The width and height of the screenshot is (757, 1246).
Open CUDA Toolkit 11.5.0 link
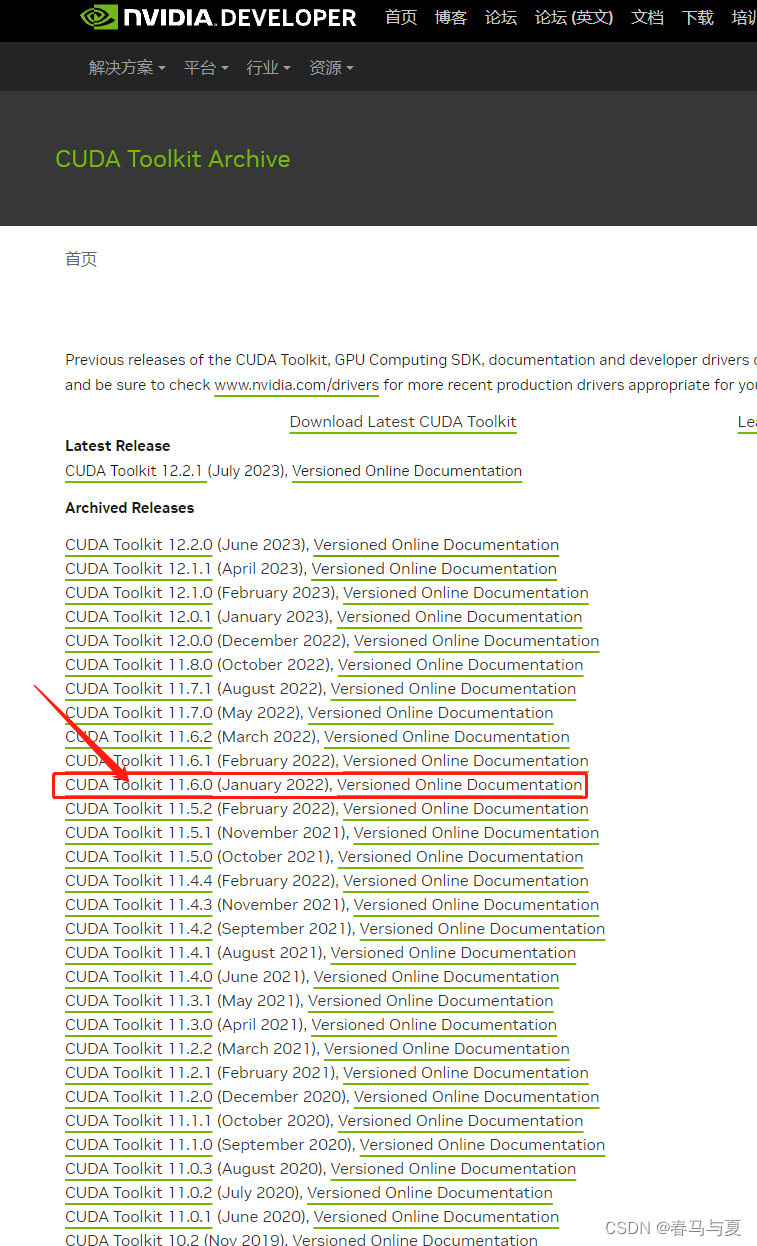point(139,857)
